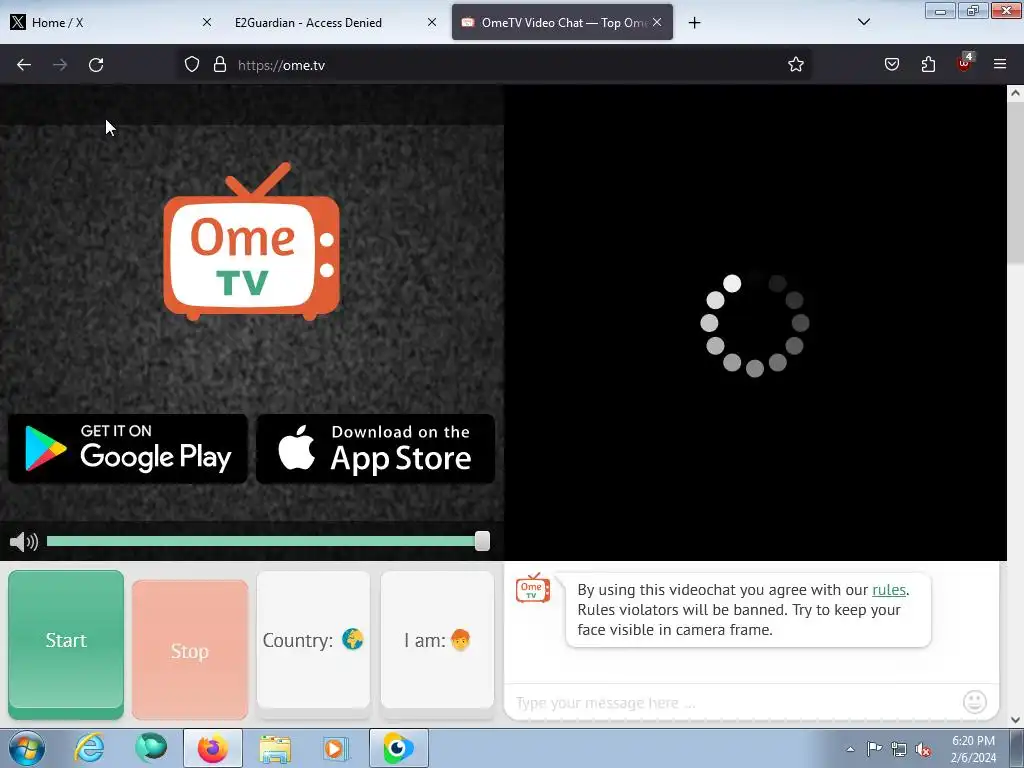Click the Type your message here field
This screenshot has width=1024, height=768.
(731, 703)
